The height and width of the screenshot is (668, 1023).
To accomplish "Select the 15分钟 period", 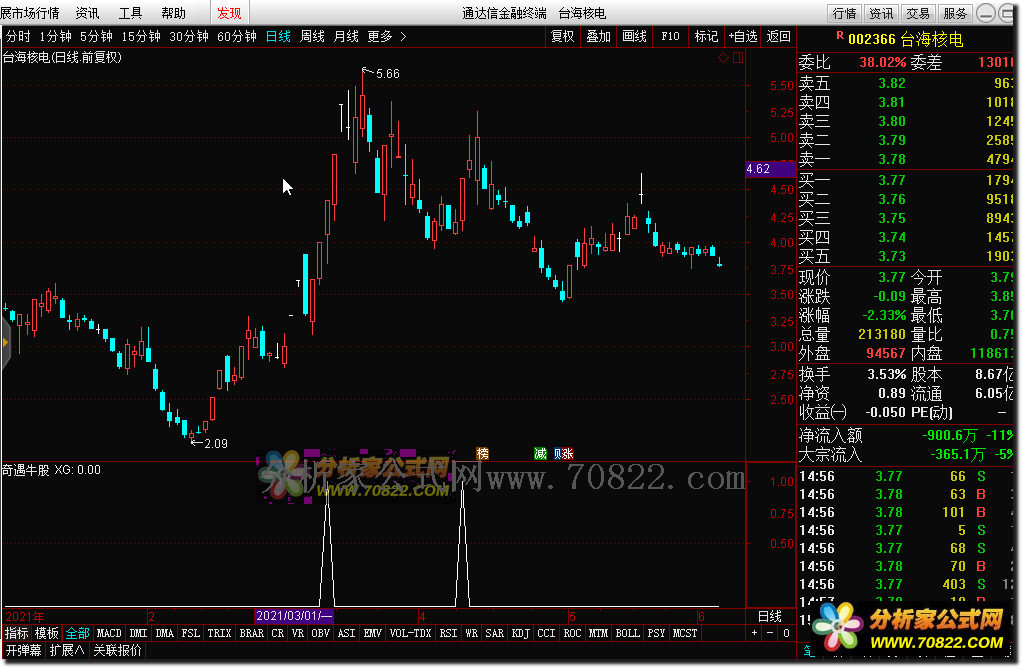I will [141, 37].
